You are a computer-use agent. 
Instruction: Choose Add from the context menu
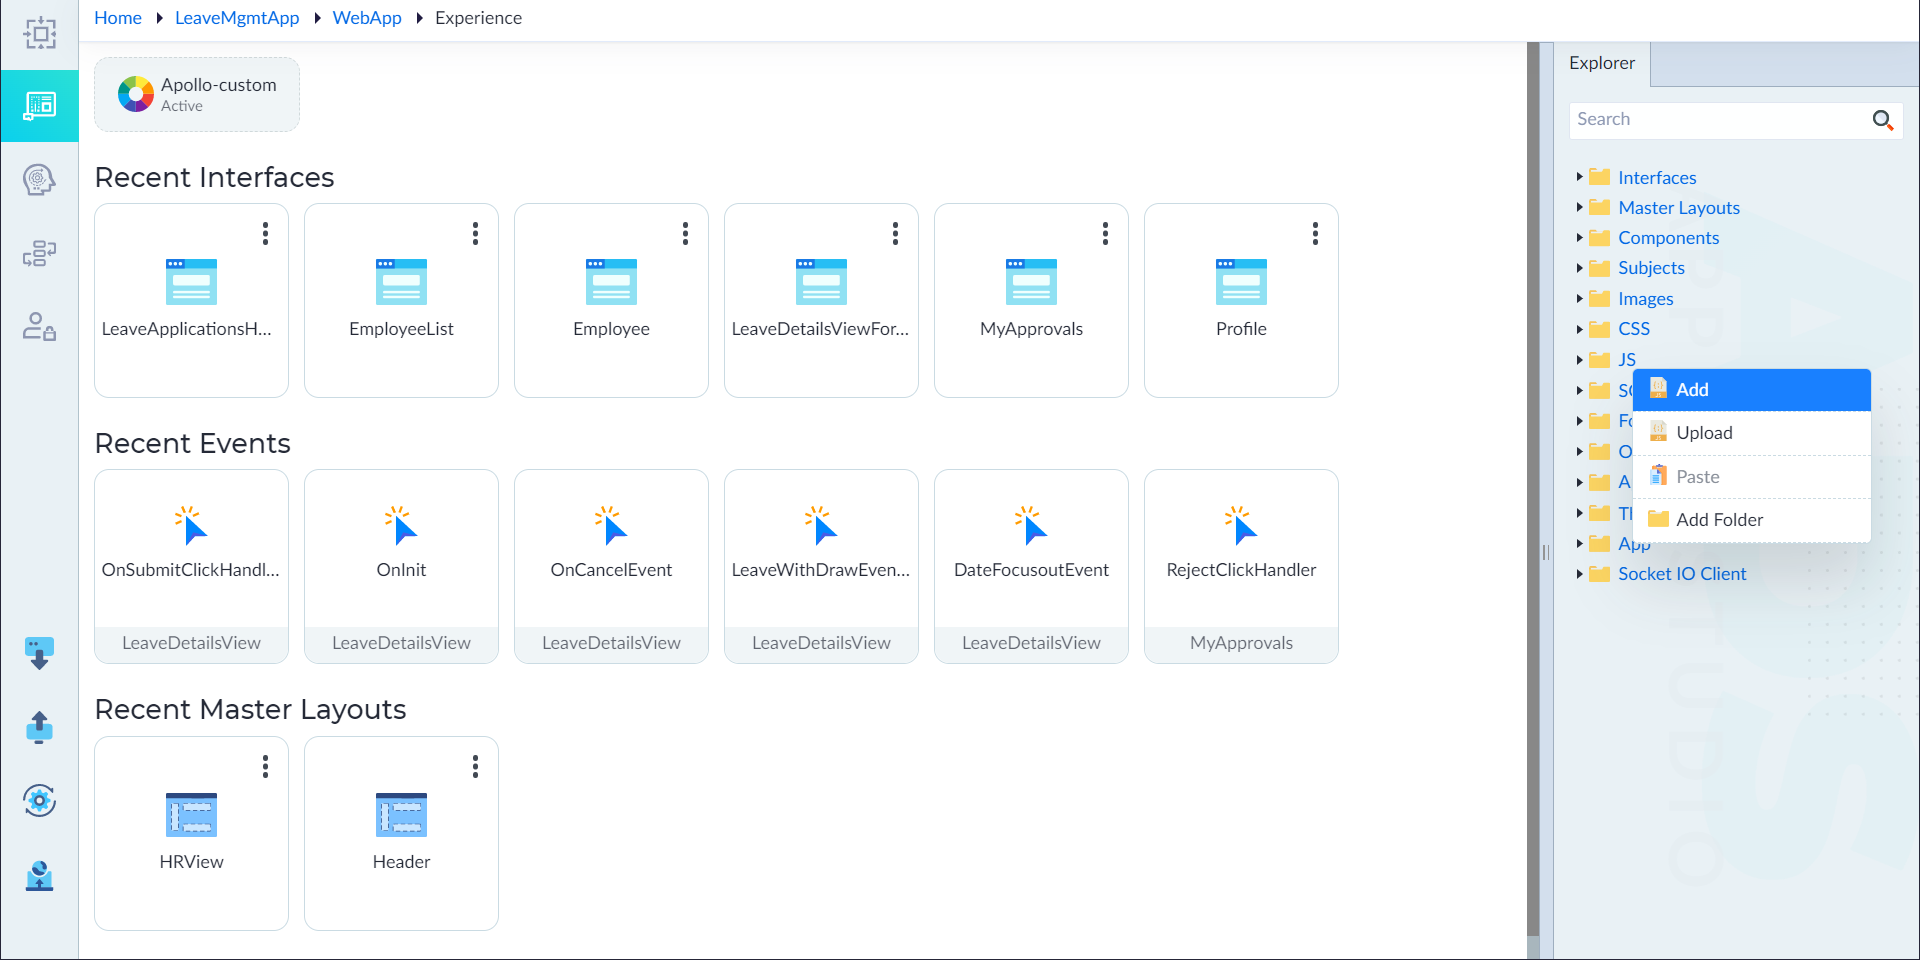[1751, 390]
